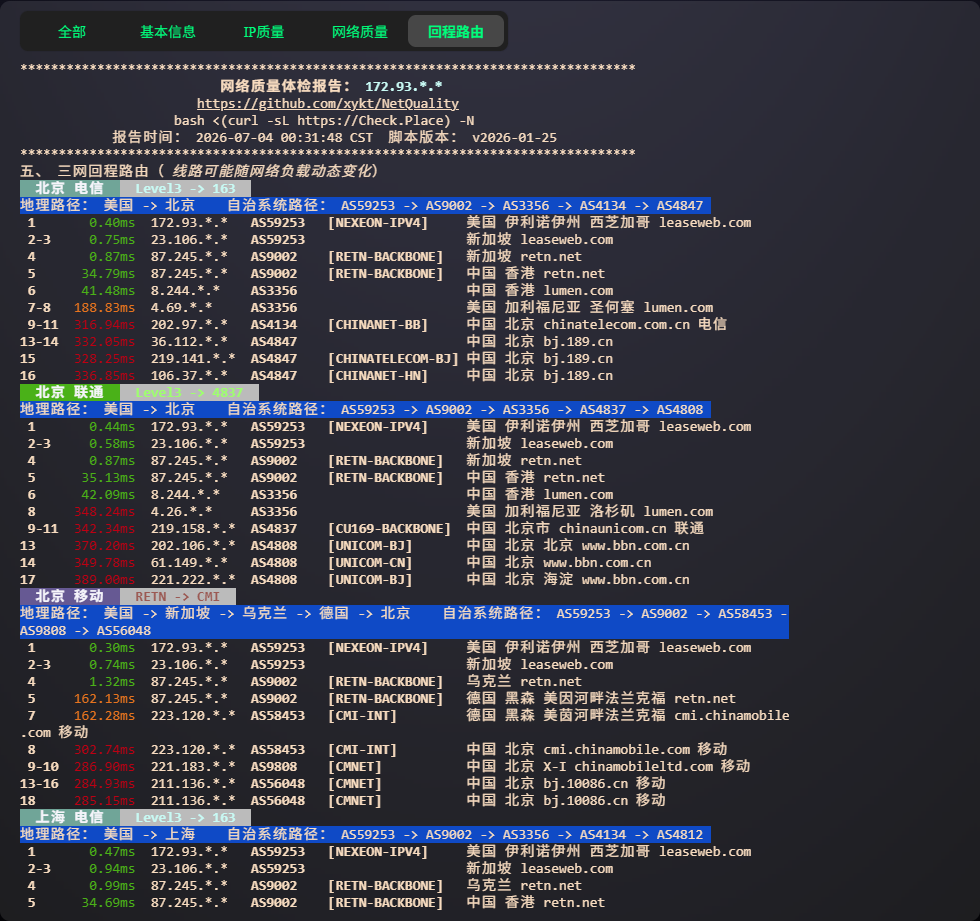980x921 pixels.
Task: Click IP 221.222.*.* in hop 17
Action: click(192, 580)
